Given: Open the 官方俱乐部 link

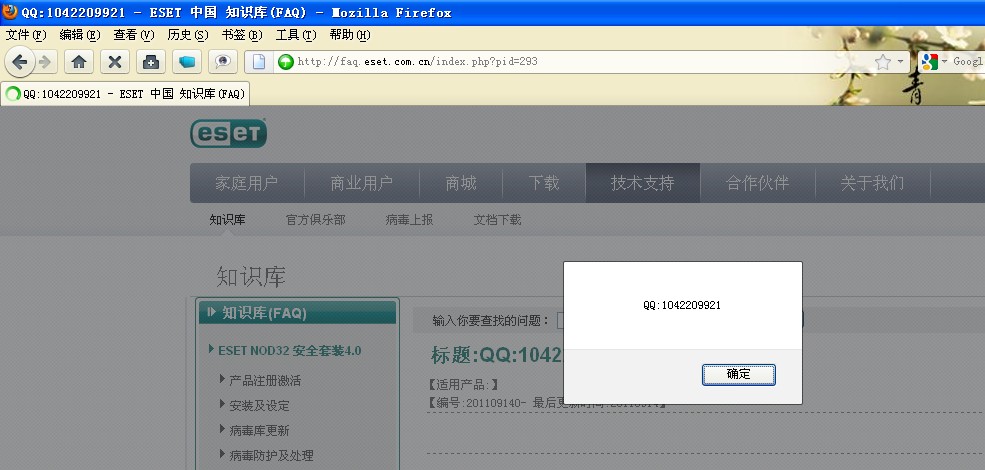Looking at the screenshot, I should point(315,220).
